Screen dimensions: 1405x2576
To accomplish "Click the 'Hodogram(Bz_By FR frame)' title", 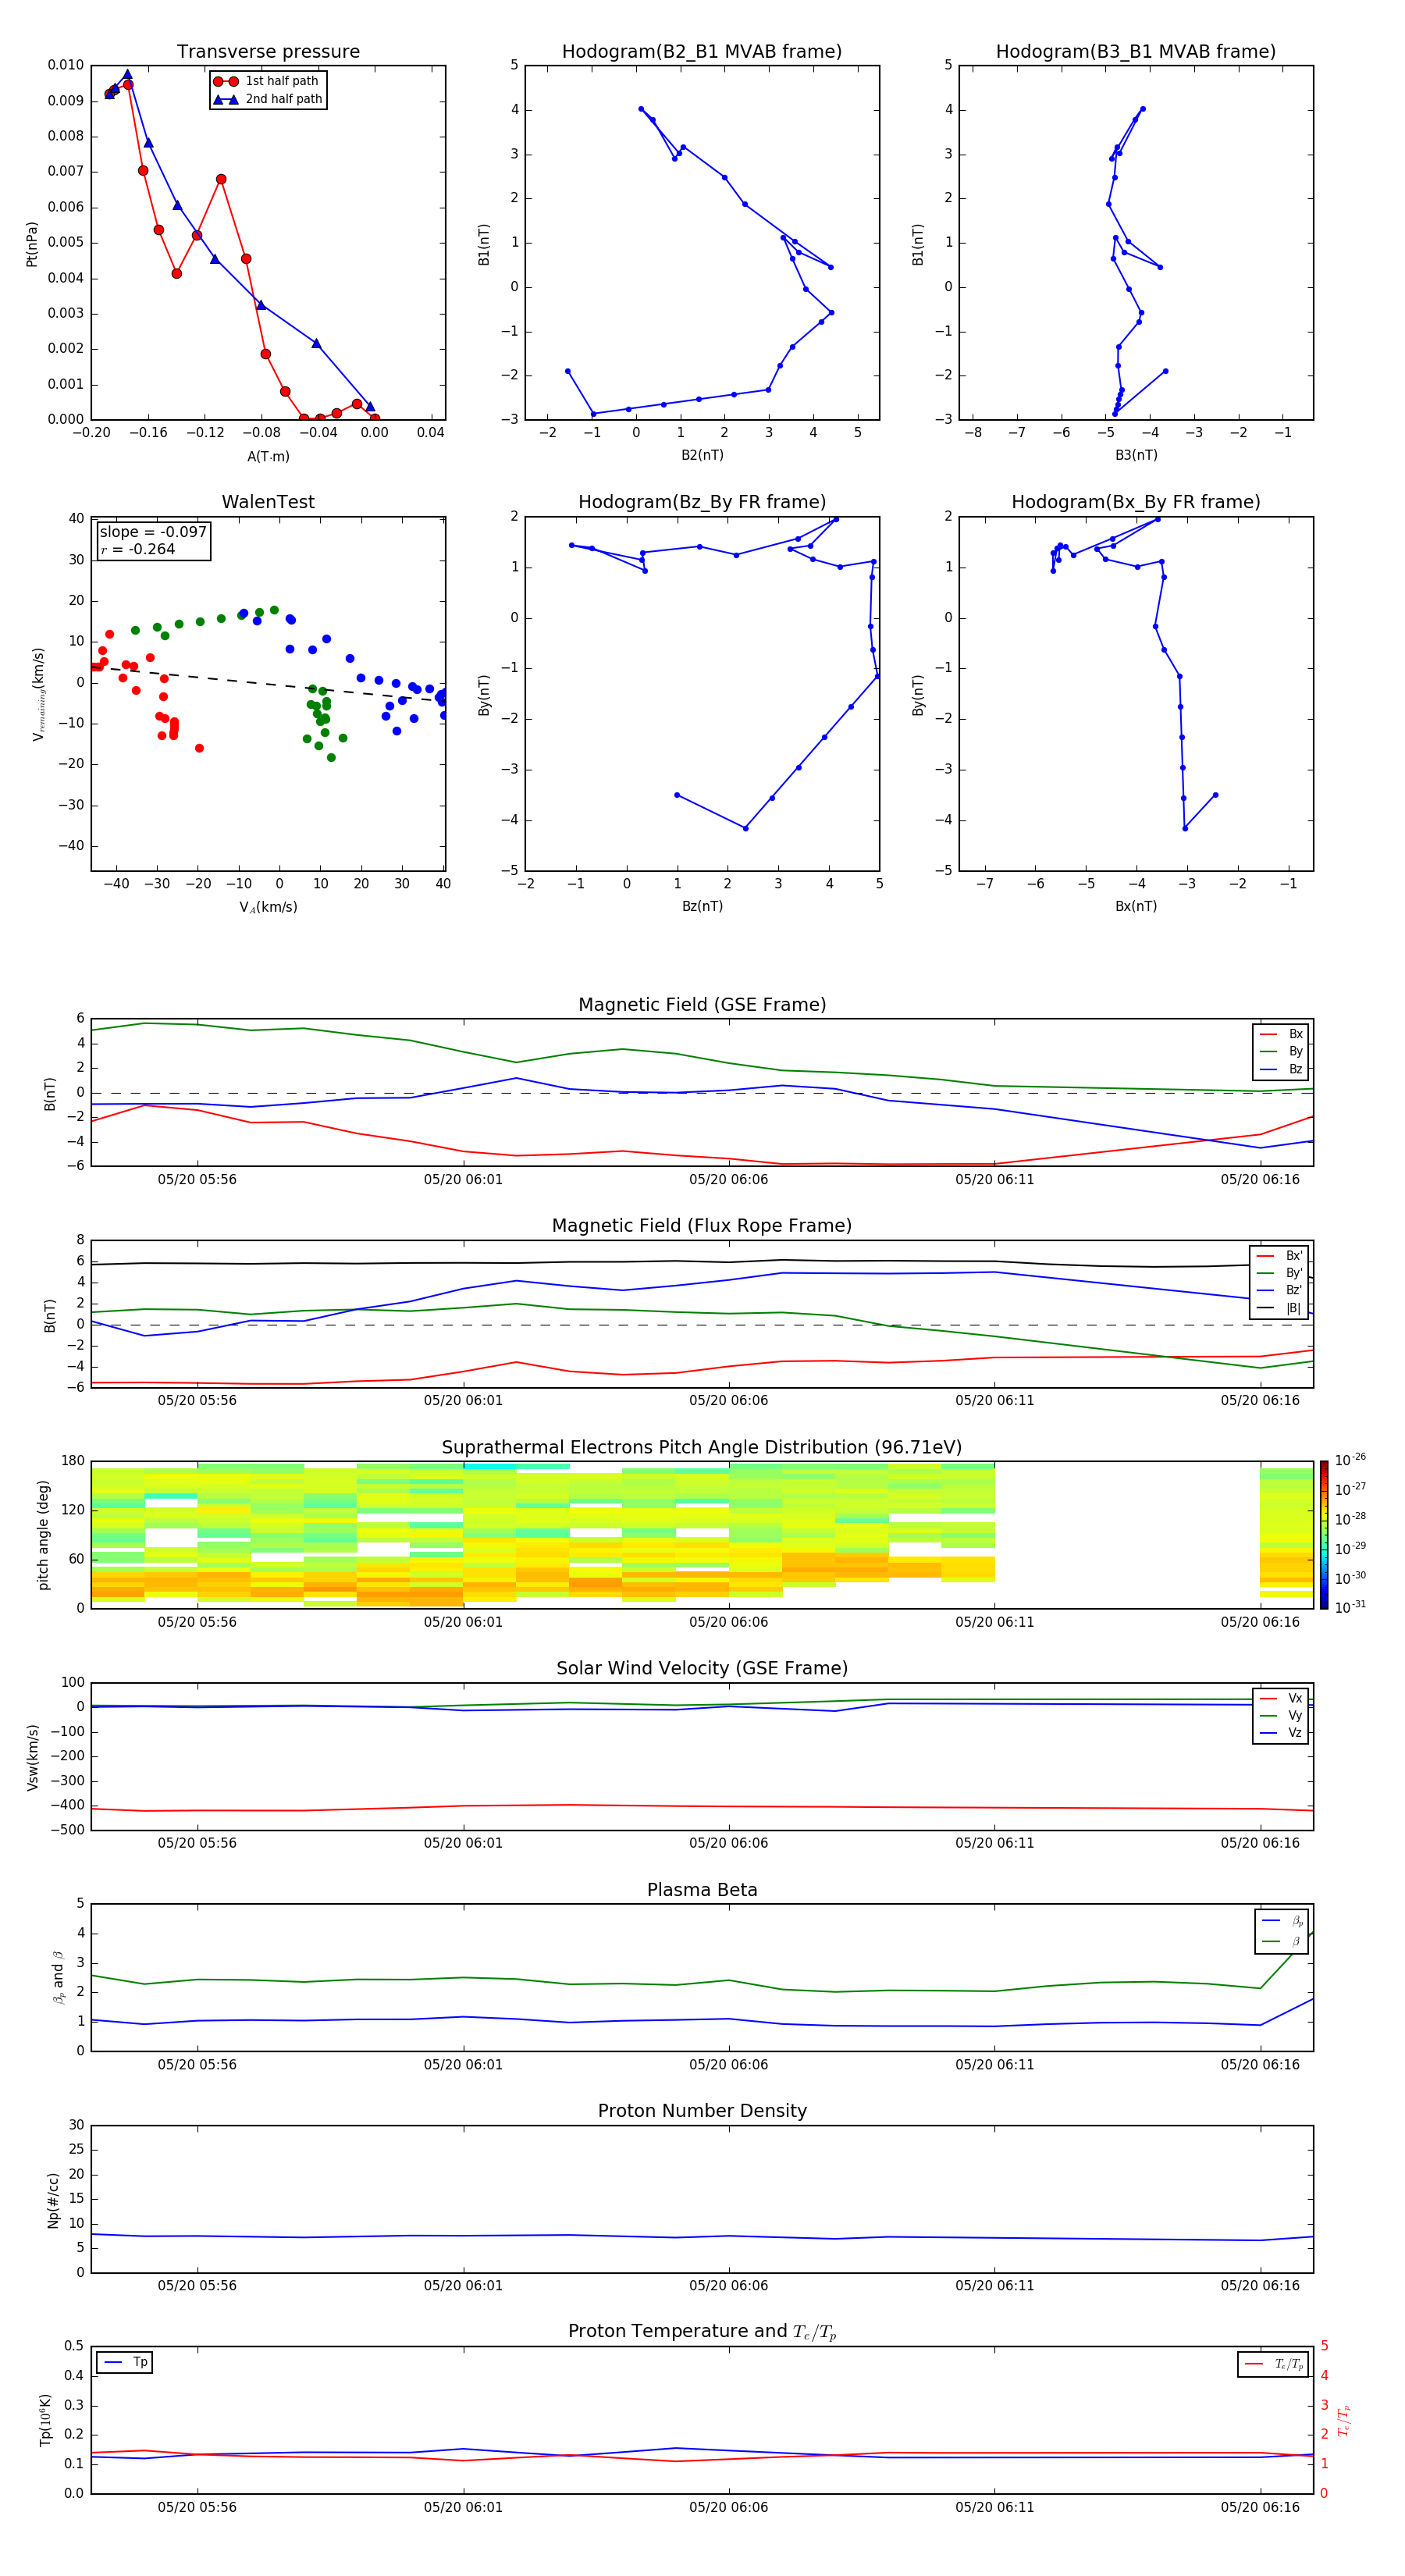I will click(x=702, y=502).
